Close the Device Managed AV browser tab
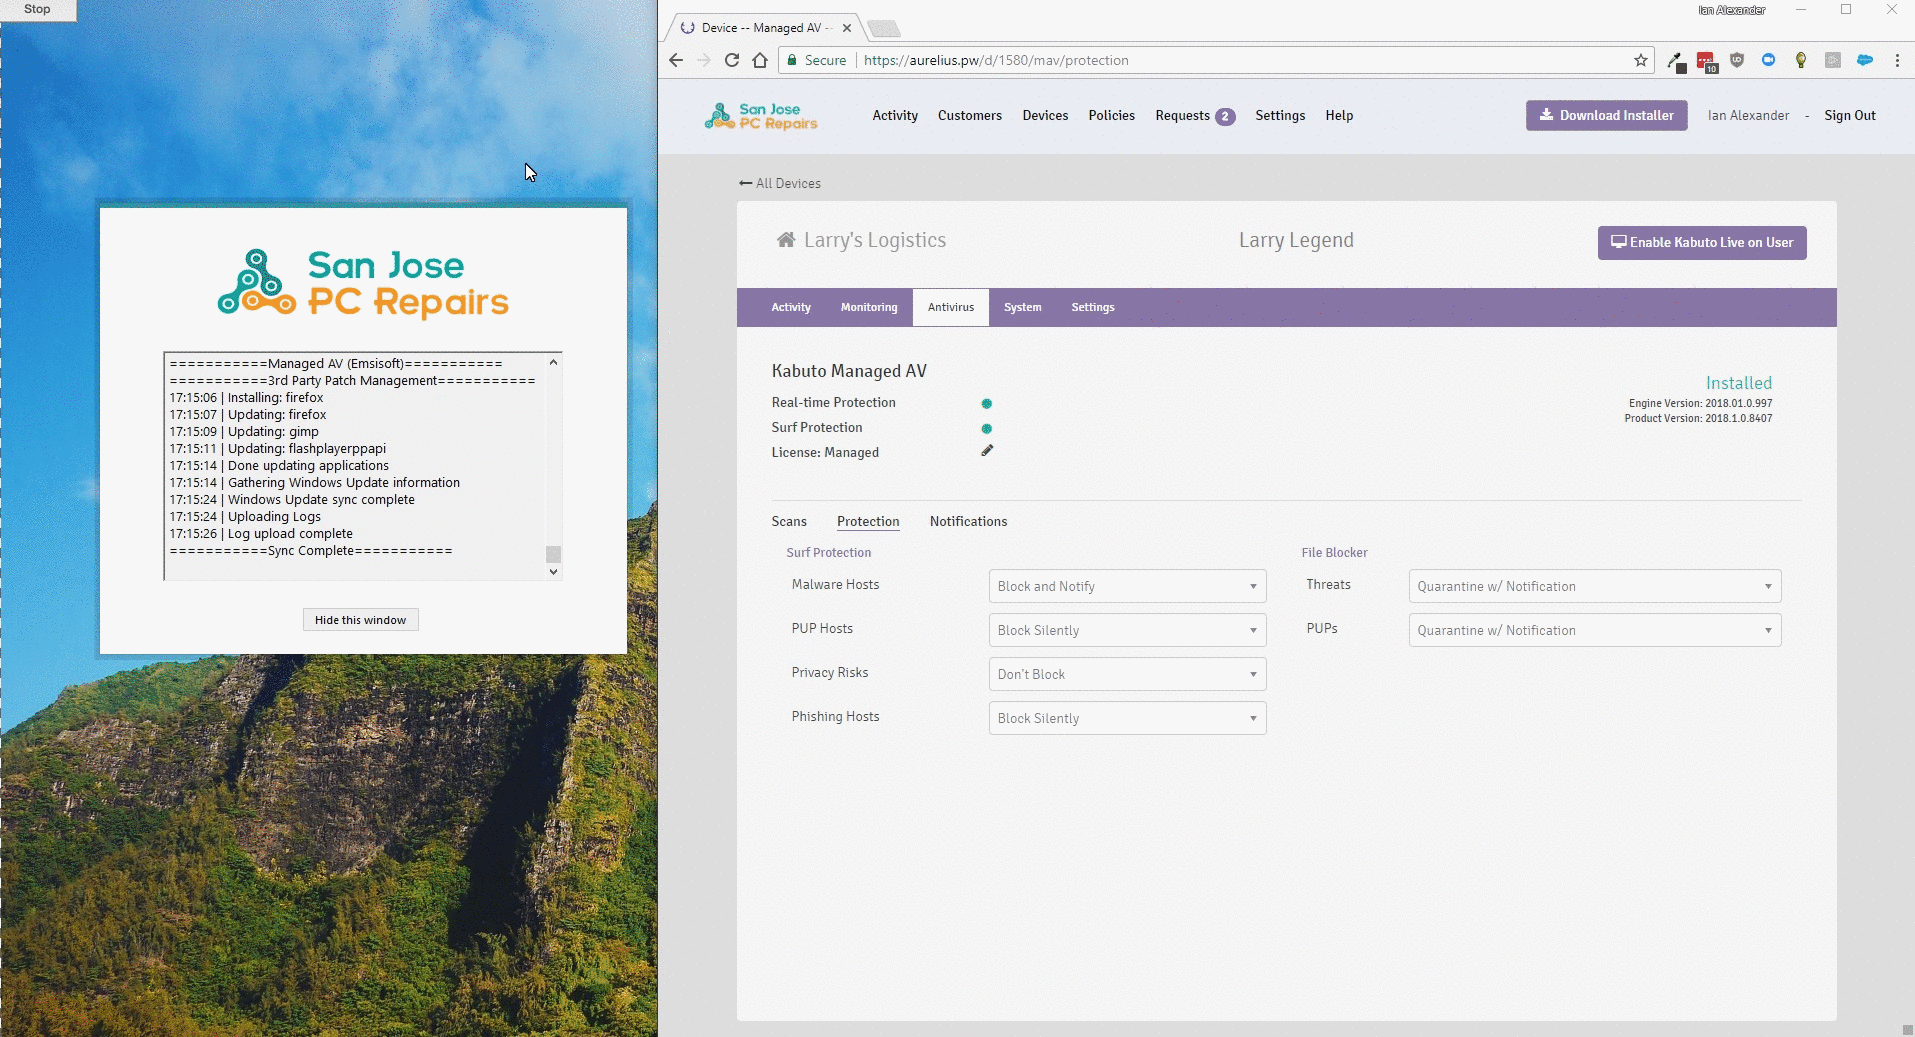This screenshot has height=1037, width=1915. [x=847, y=28]
